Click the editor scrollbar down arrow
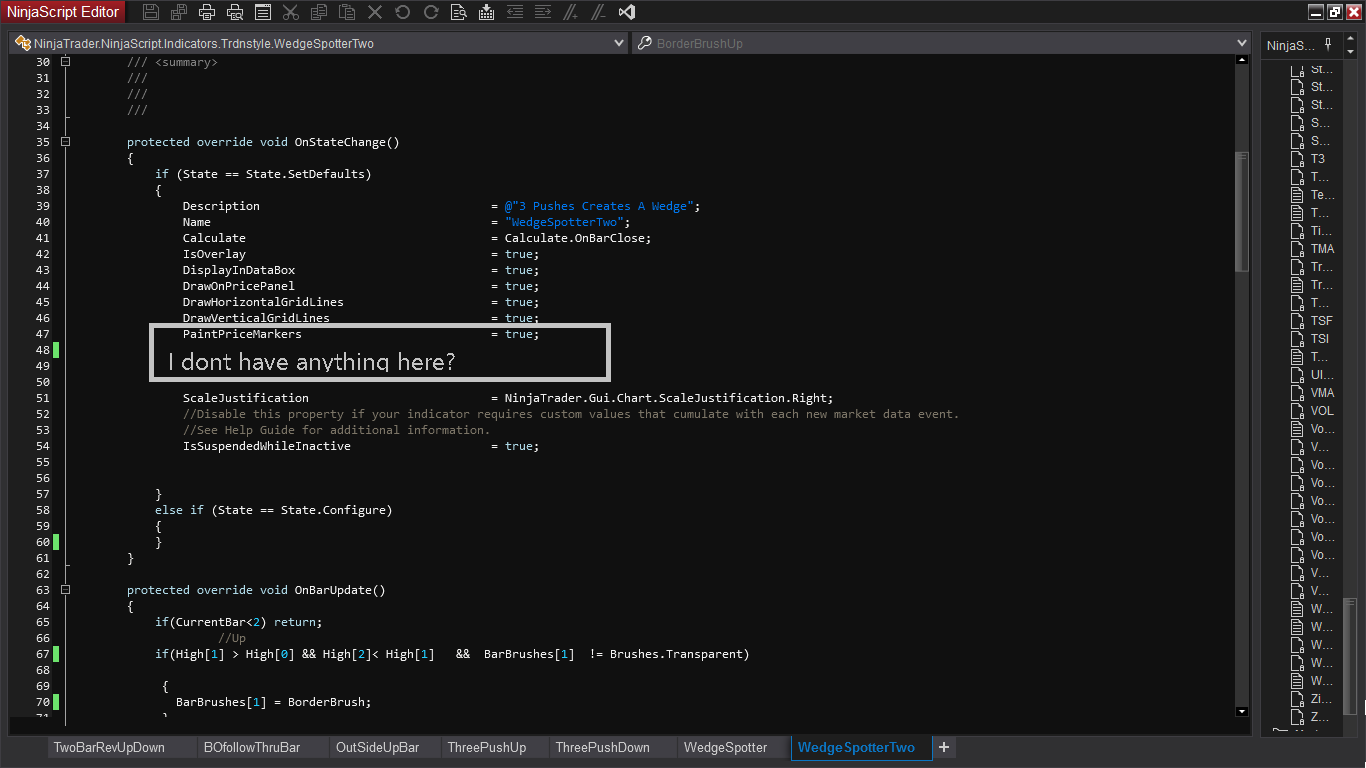 pos(1242,711)
